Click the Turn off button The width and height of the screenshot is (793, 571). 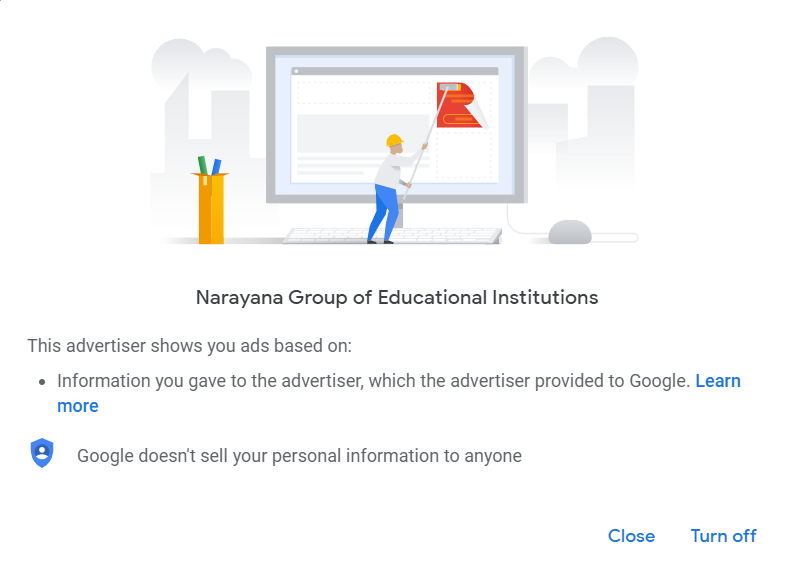[723, 536]
